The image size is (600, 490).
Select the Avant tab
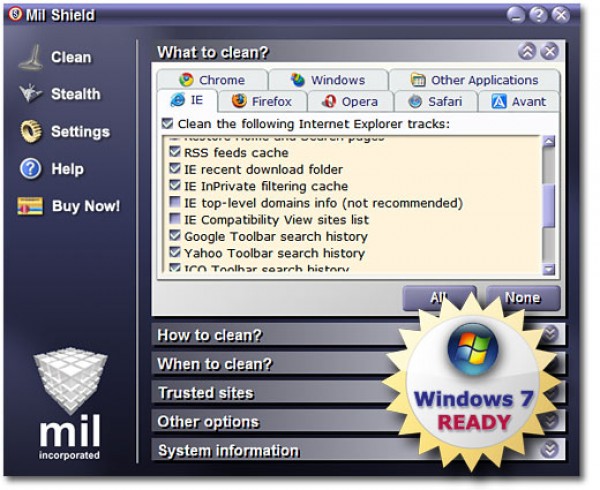[x=519, y=101]
